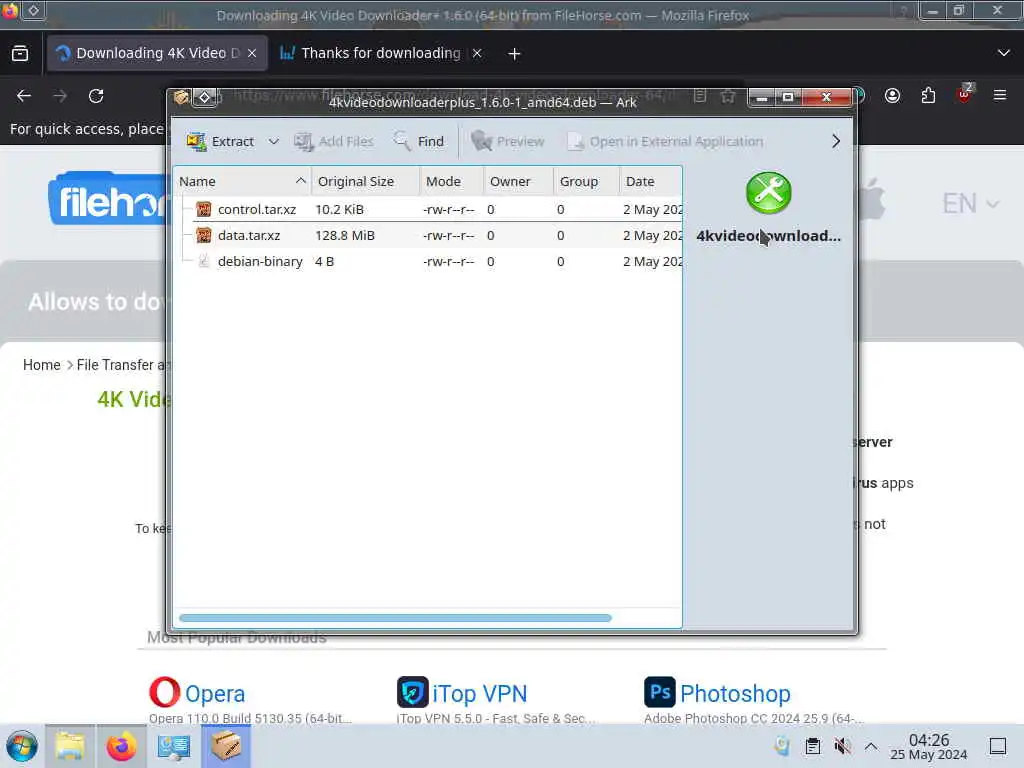Click the data.tar.xz archive icon

point(204,235)
